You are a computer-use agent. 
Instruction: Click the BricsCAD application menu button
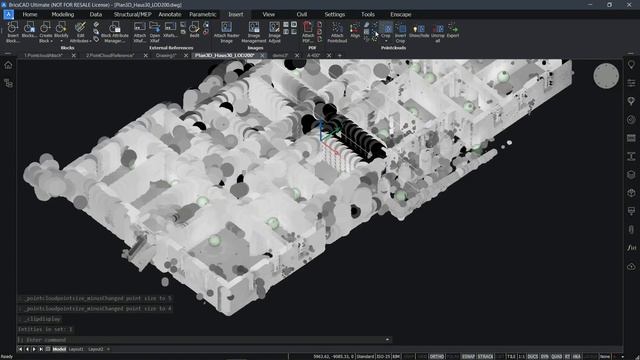click(x=8, y=14)
